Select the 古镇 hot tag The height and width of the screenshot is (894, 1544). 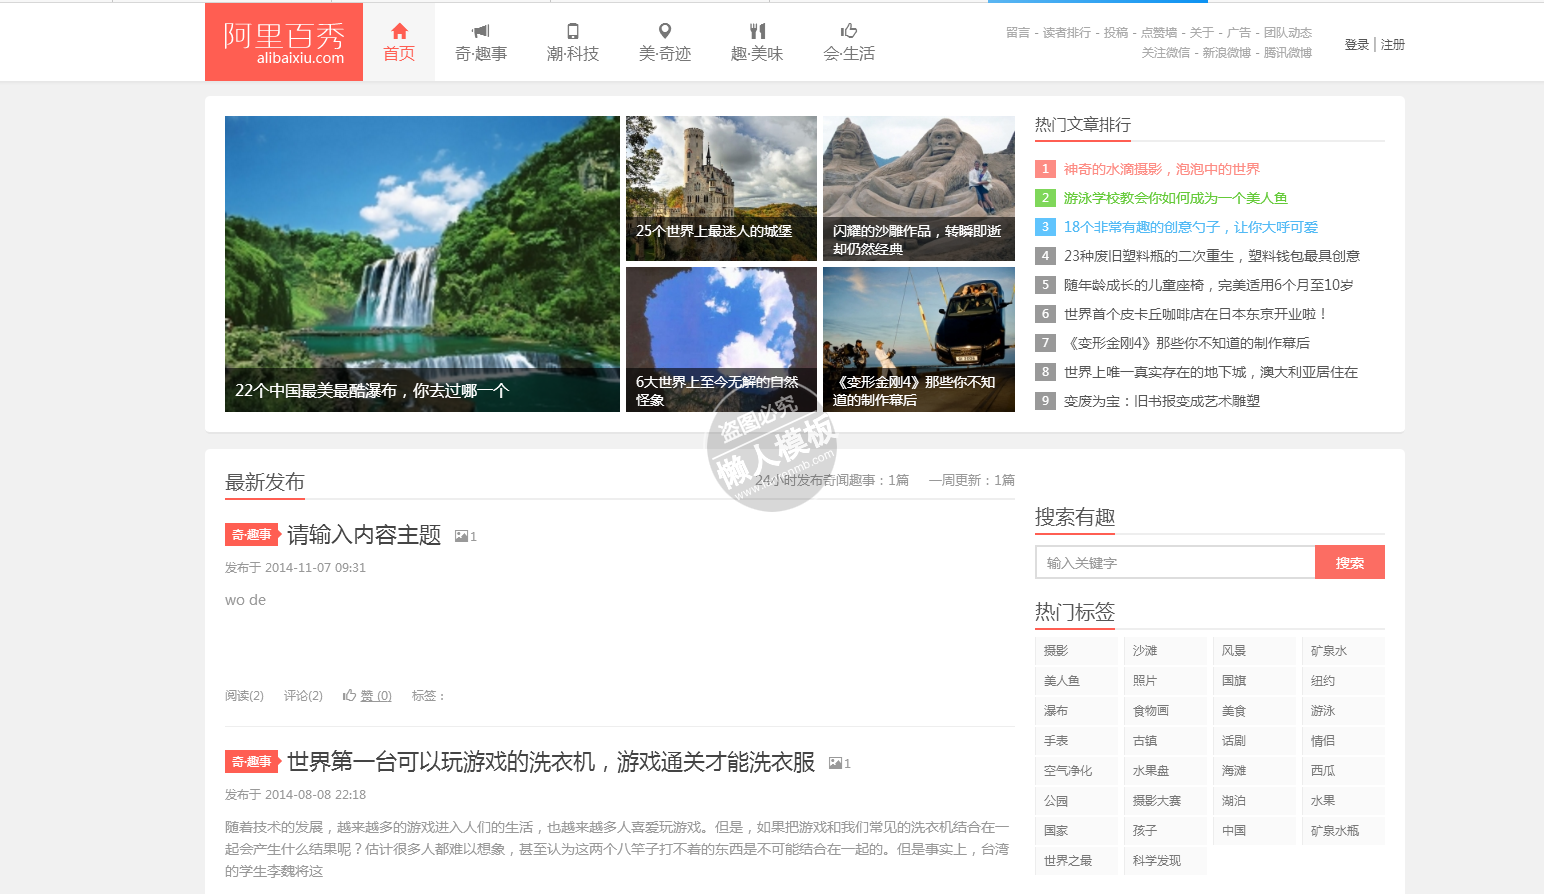[x=1166, y=741]
